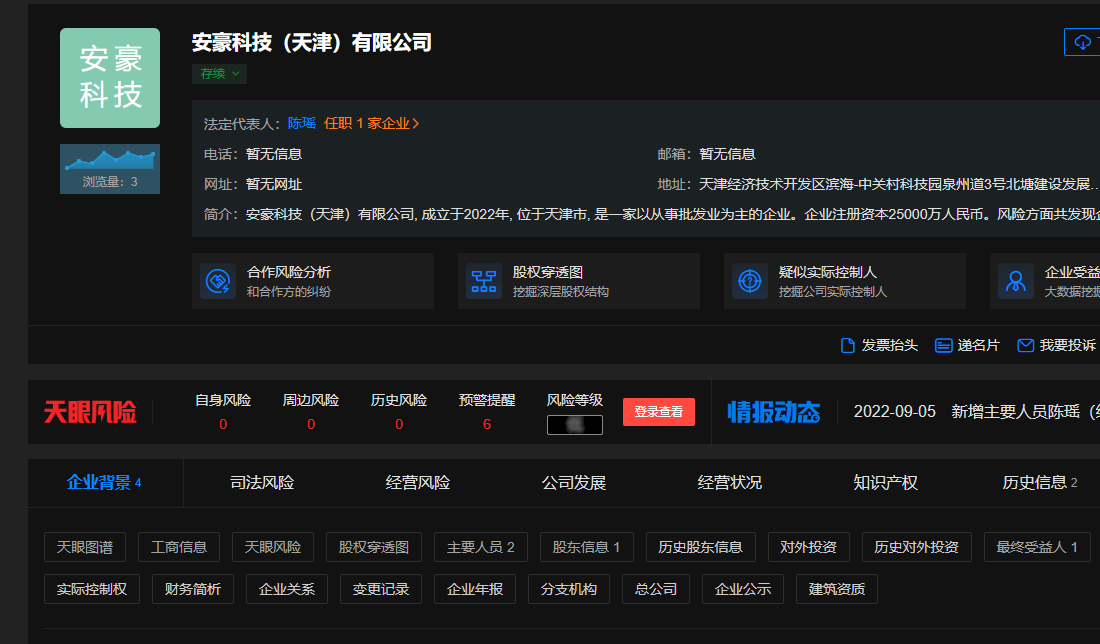Select the 天眼图谱 tag
1100x644 pixels.
[x=85, y=547]
